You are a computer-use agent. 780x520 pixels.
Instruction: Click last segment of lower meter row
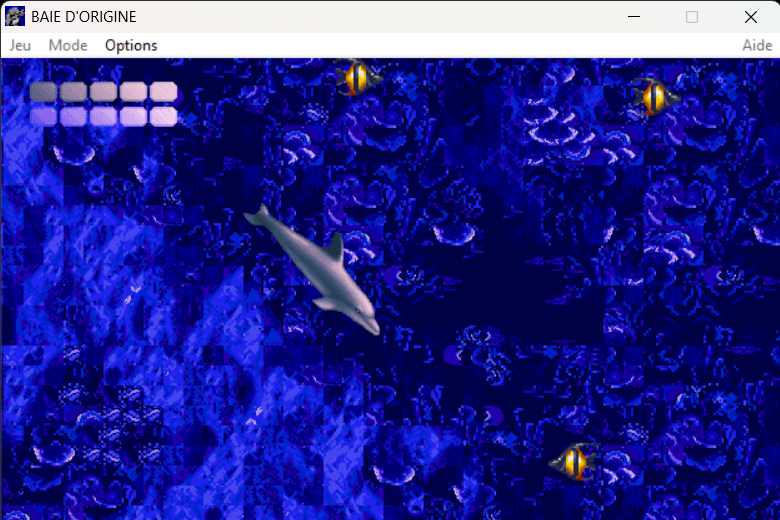click(x=163, y=117)
